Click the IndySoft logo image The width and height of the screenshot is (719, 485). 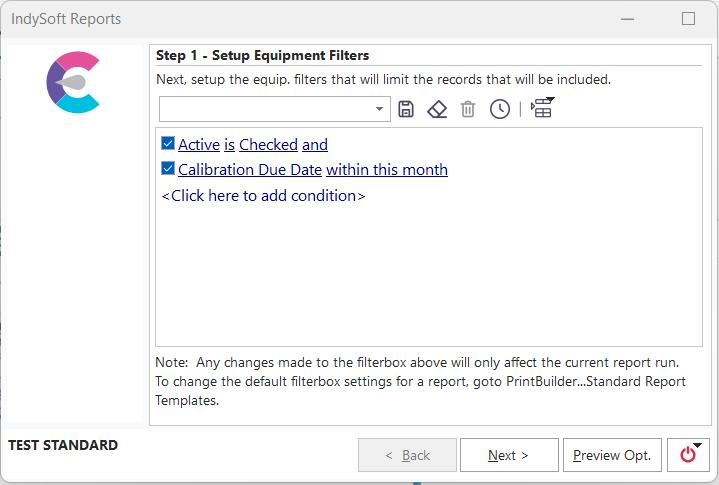(73, 83)
